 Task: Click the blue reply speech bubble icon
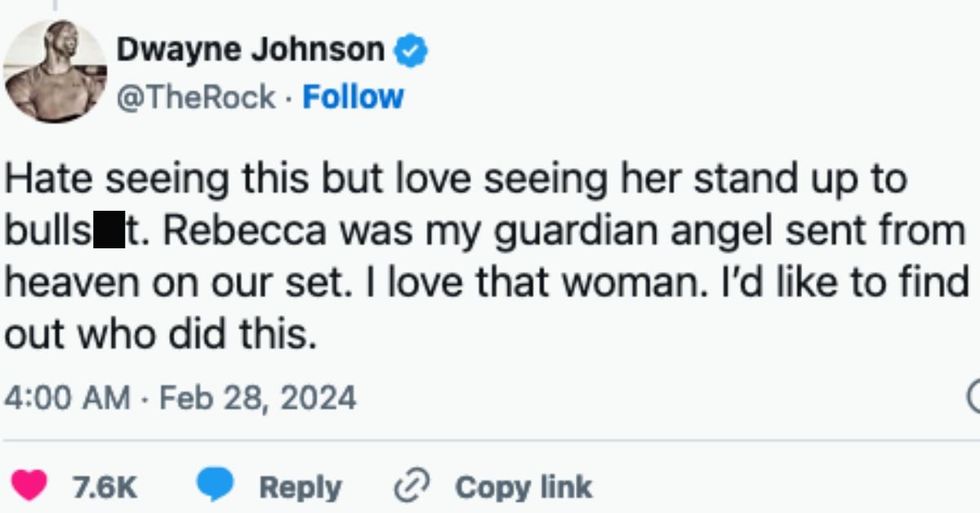(x=214, y=487)
